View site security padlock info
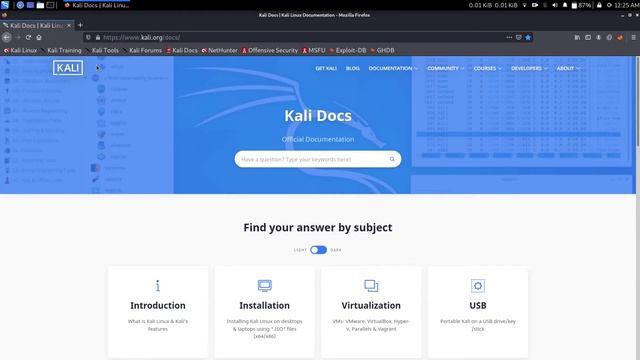Viewport: 640px width, 360px height. (98, 37)
